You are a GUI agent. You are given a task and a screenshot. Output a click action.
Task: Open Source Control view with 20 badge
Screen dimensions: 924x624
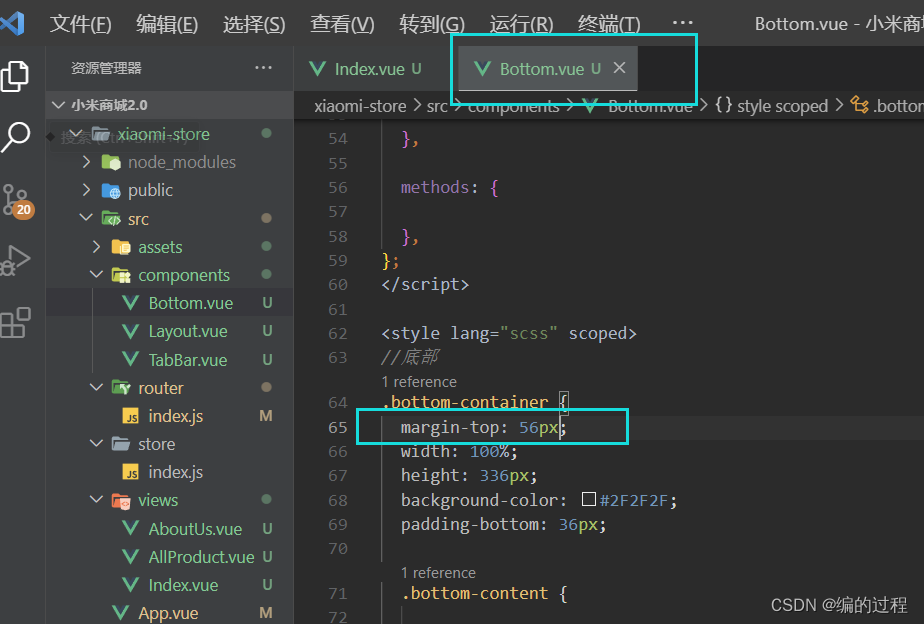click(16, 202)
